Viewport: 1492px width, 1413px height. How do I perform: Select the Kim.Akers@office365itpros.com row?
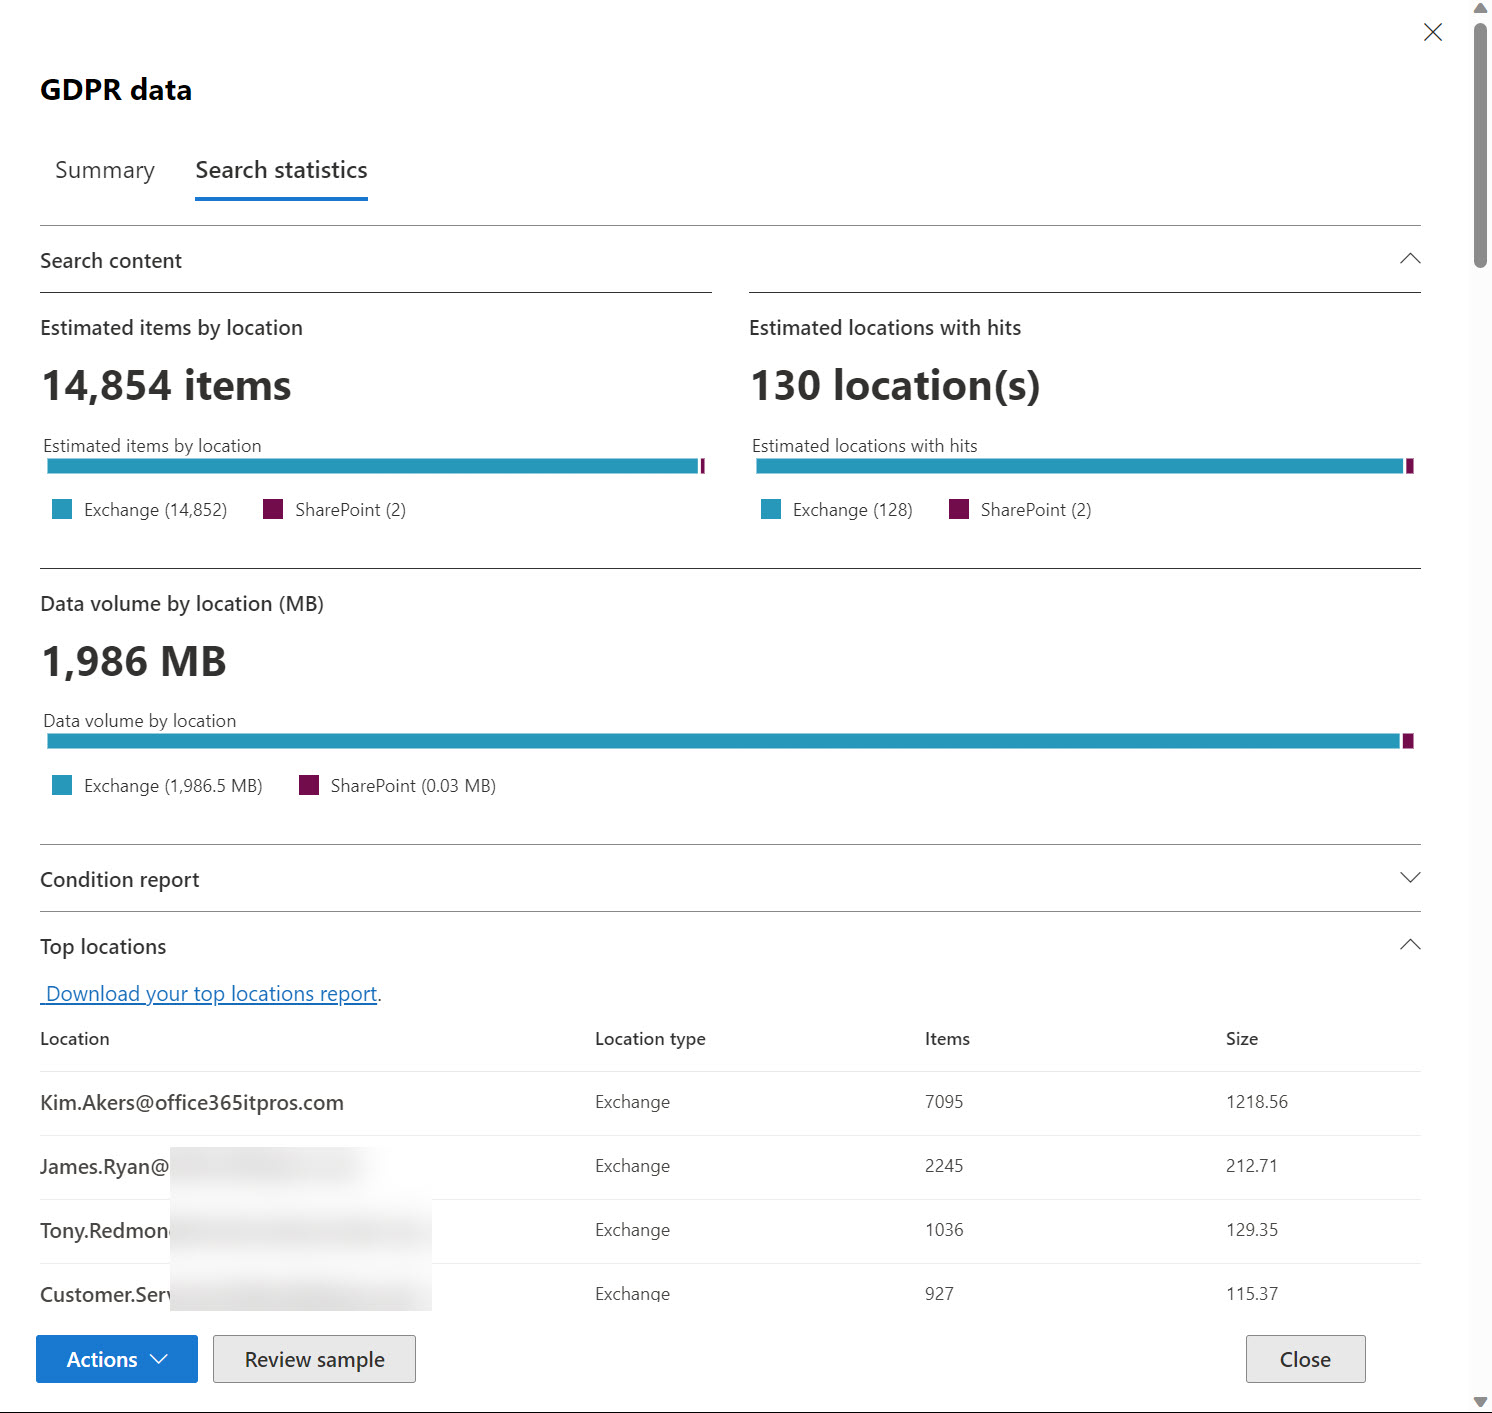192,1103
